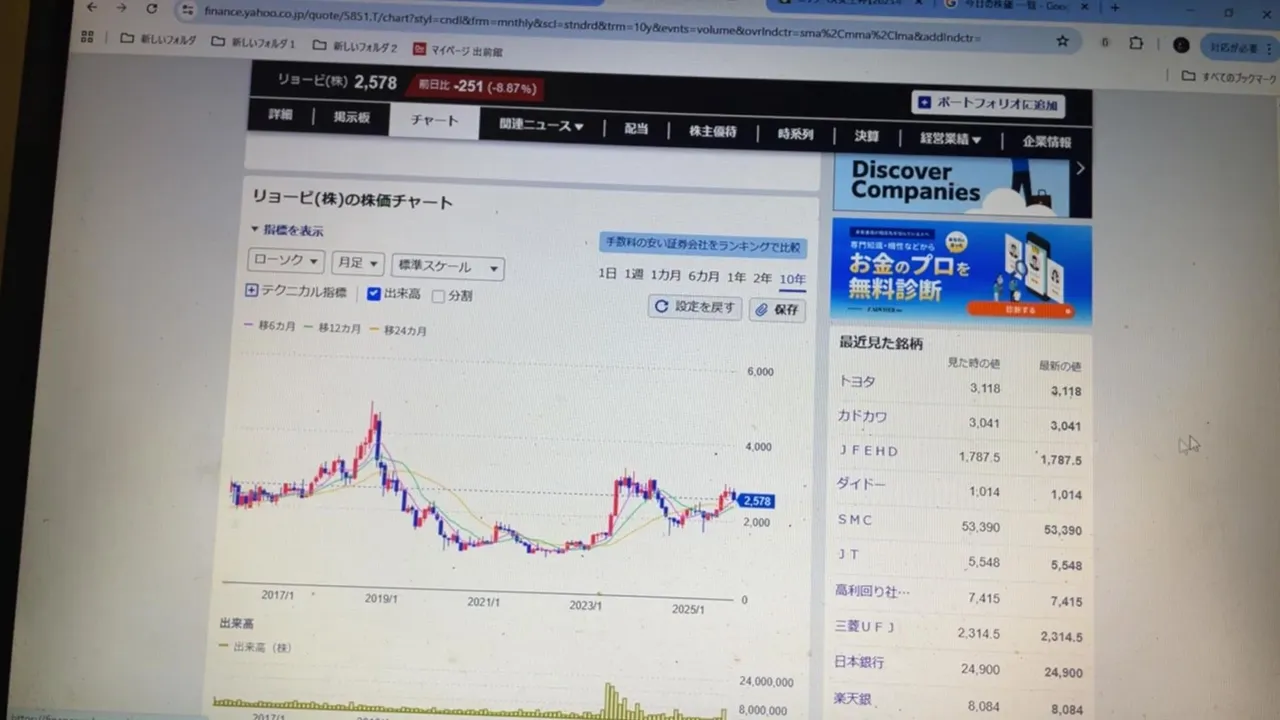1280x720 pixels.
Task: Open the 決算 tab
Action: (x=867, y=136)
